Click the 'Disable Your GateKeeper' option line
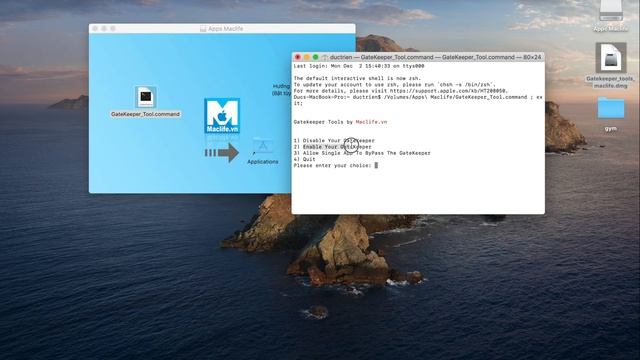This screenshot has width=640, height=360. [x=334, y=140]
